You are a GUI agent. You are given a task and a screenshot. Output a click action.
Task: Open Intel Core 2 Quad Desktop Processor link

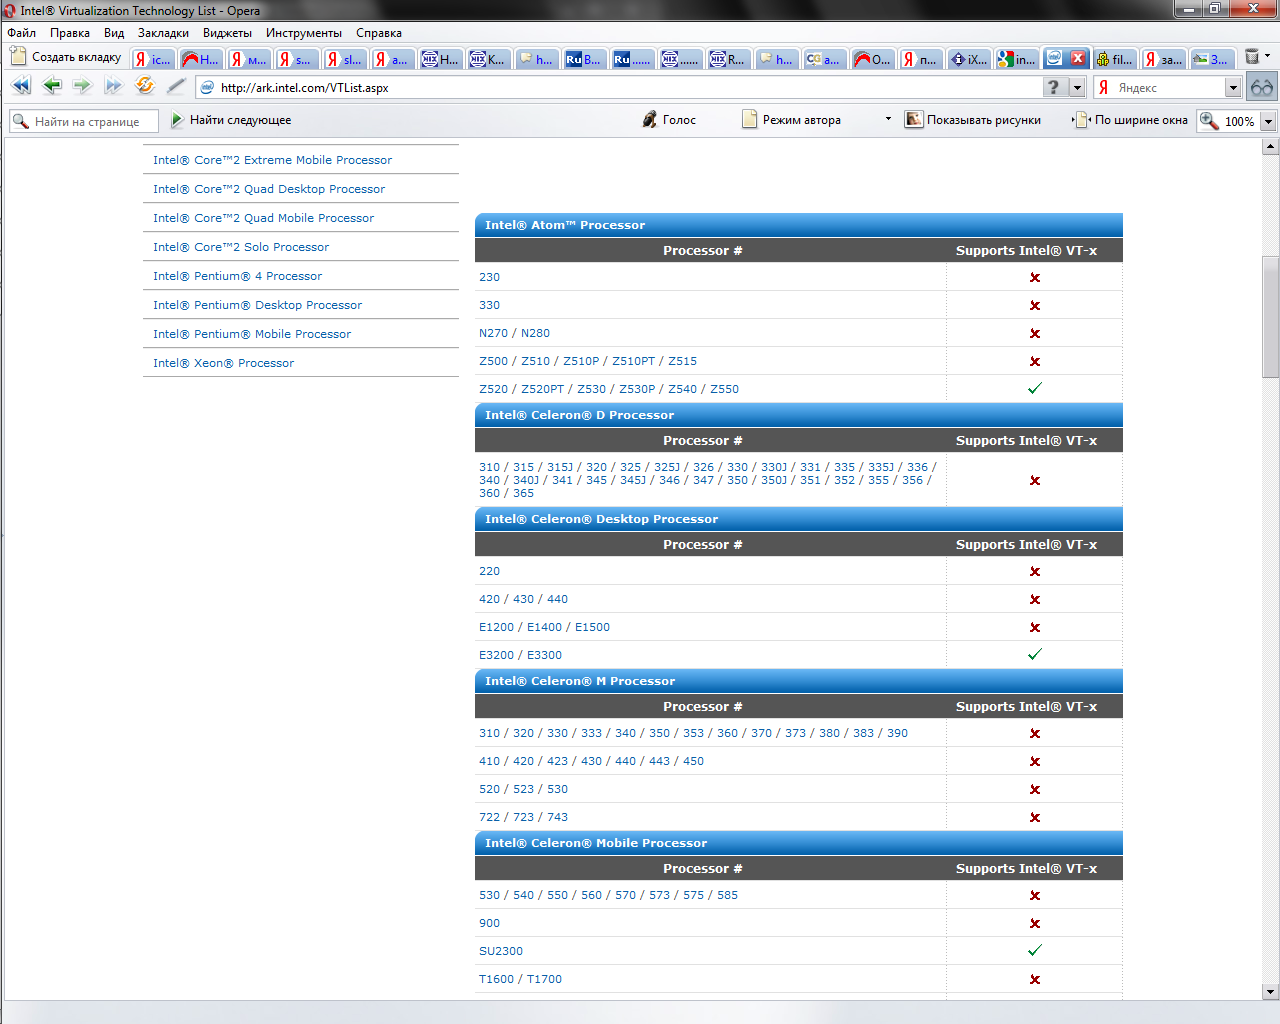[x=269, y=189]
